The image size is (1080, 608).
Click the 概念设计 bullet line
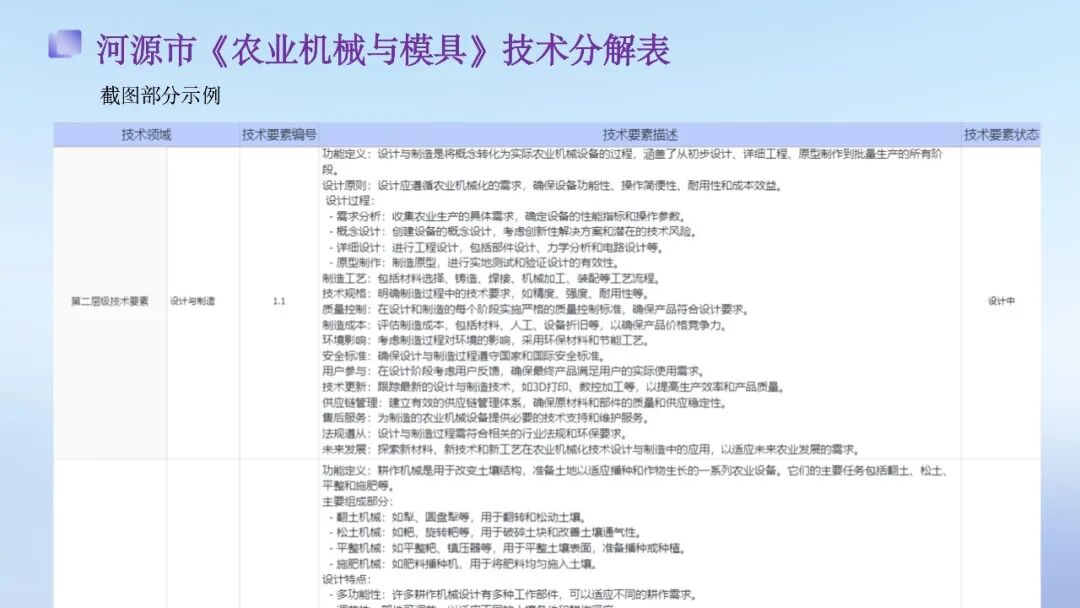513,231
